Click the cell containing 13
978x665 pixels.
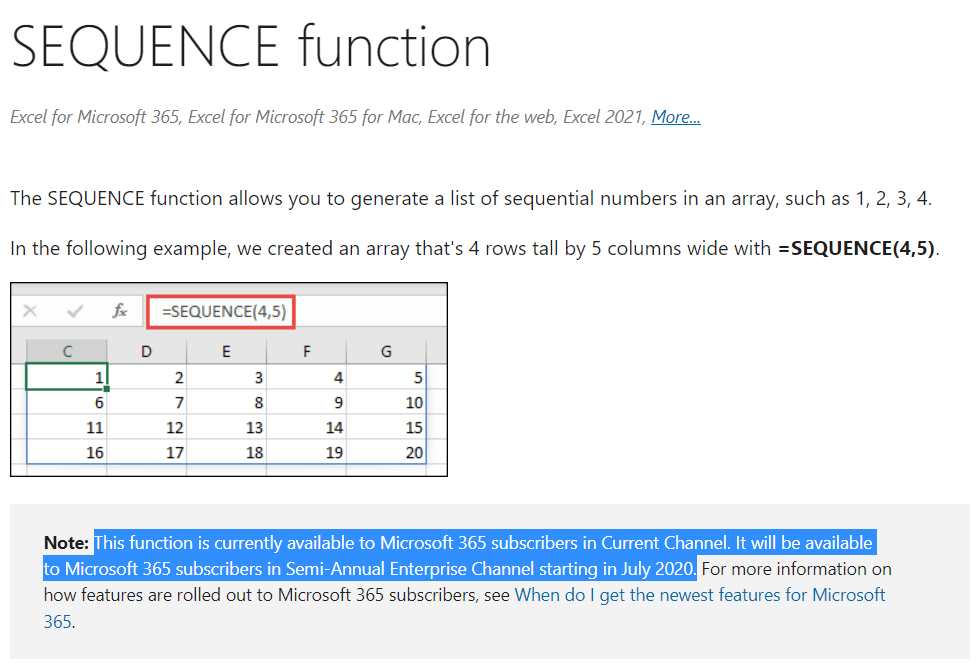pos(226,427)
